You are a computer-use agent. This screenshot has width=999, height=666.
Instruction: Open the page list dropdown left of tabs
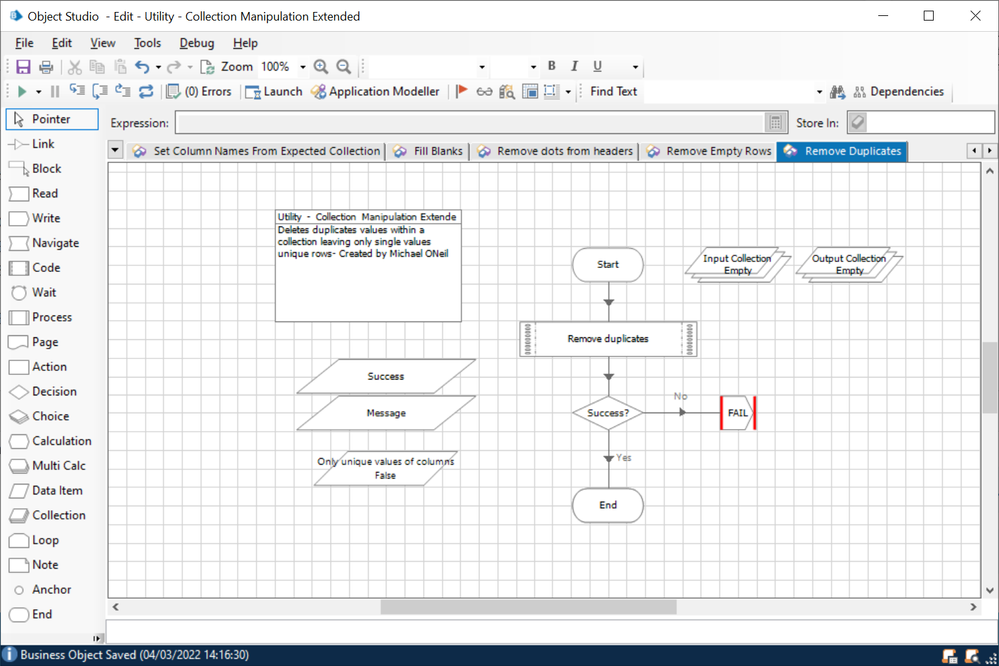pyautogui.click(x=115, y=151)
